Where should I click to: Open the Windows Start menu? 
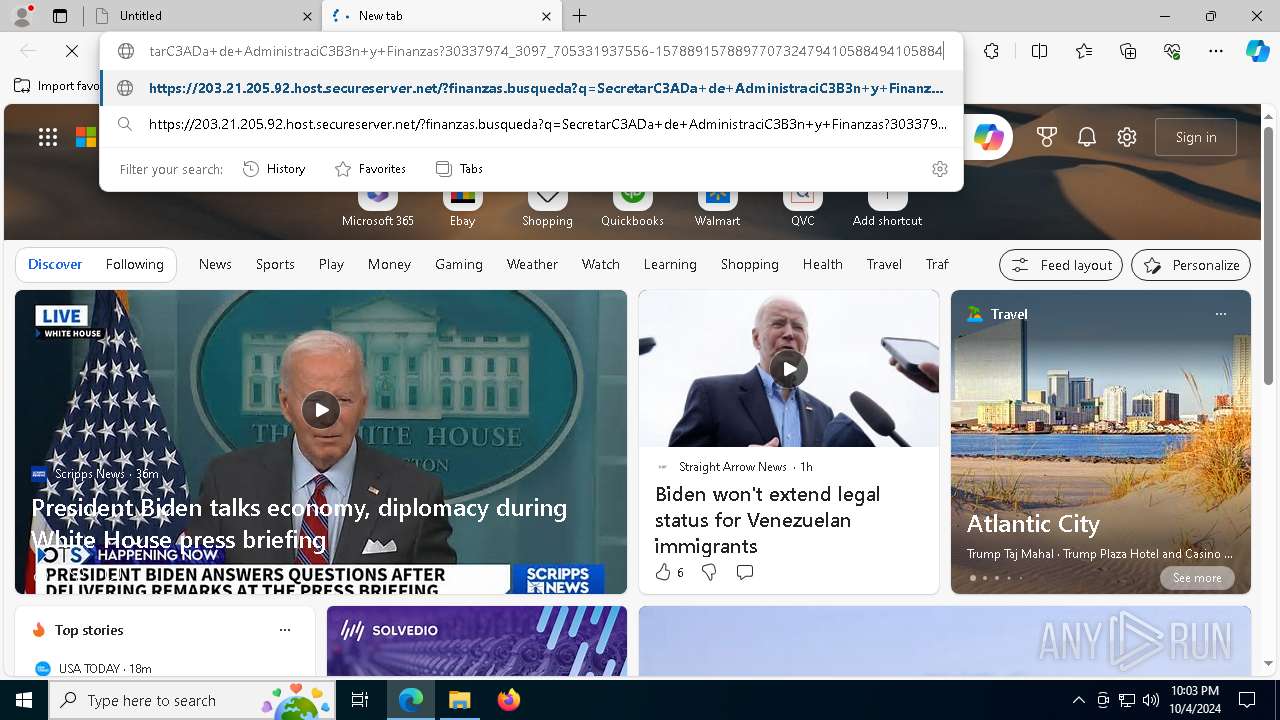[24, 700]
